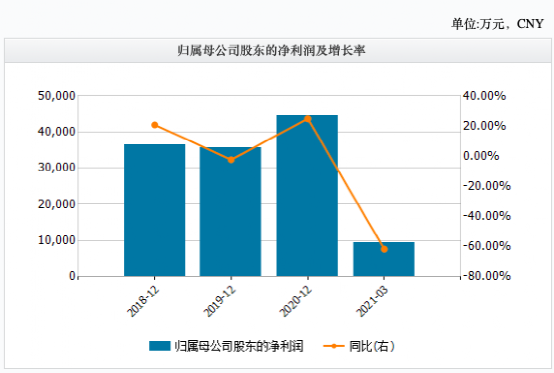
Task: Toggle the orange 同比(右) legend marker
Action: point(334,346)
